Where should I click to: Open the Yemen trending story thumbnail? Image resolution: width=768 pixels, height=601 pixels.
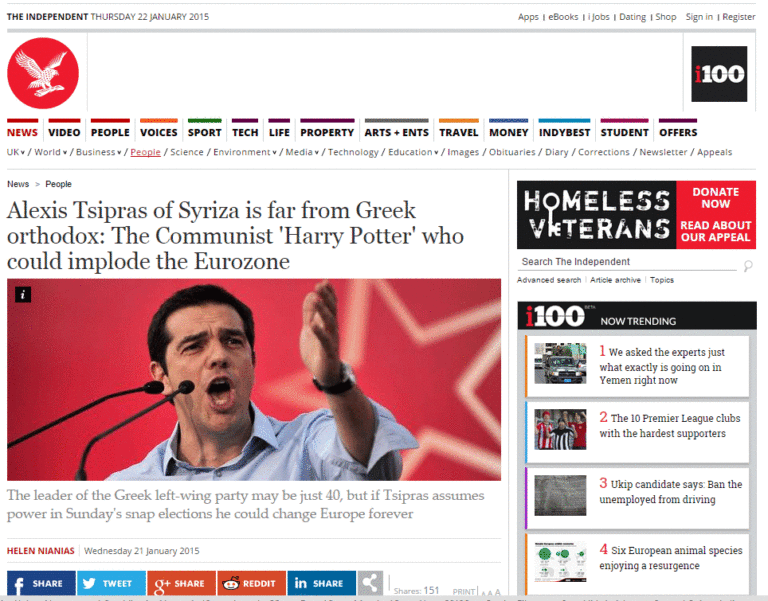560,364
